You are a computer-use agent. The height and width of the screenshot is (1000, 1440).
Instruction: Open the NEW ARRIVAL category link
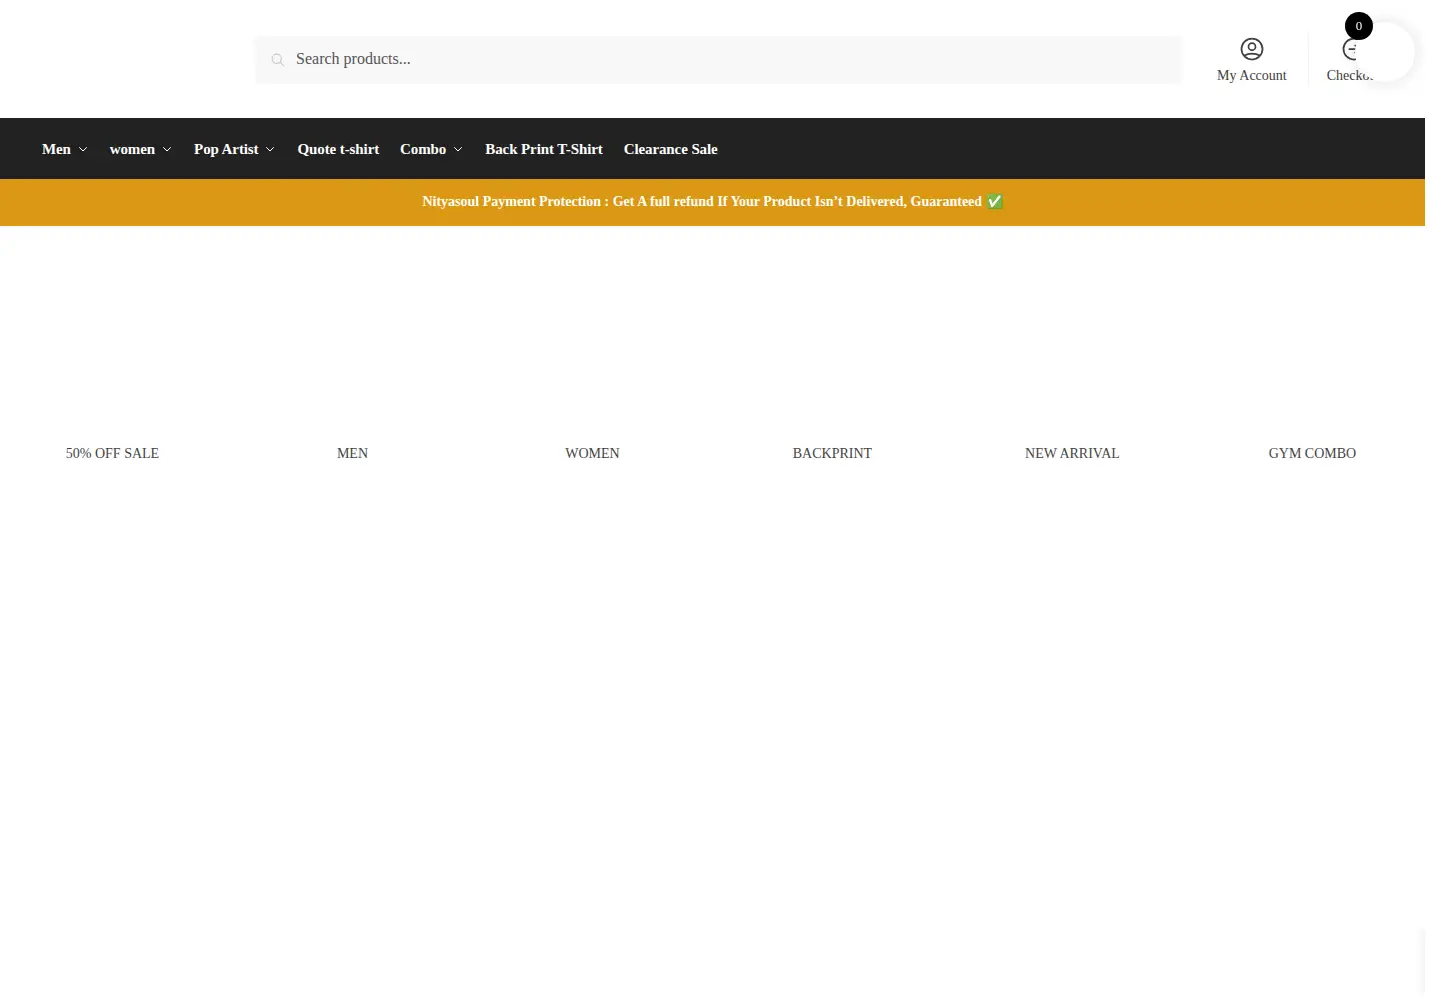[x=1072, y=453]
